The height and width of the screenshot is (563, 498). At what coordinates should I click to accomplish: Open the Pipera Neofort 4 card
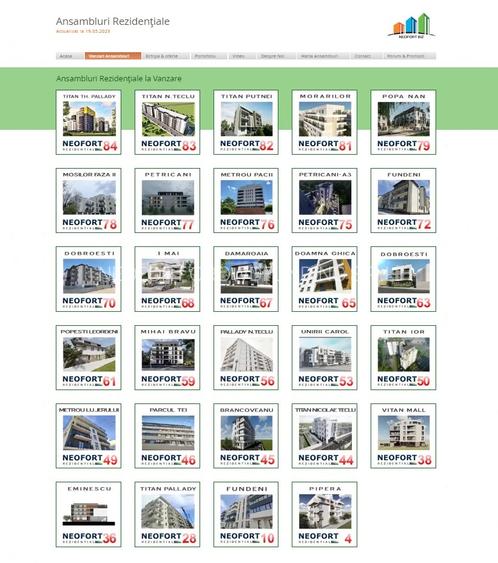[x=325, y=515]
